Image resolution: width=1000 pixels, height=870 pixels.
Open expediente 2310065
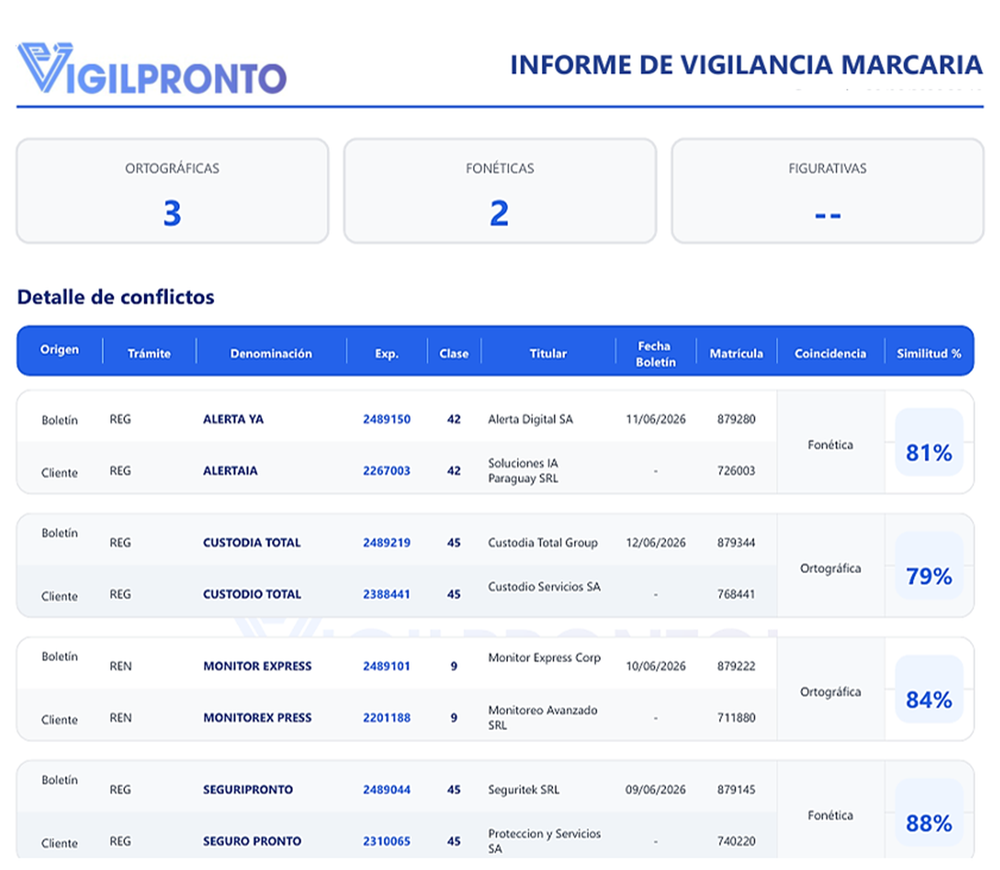pos(386,841)
